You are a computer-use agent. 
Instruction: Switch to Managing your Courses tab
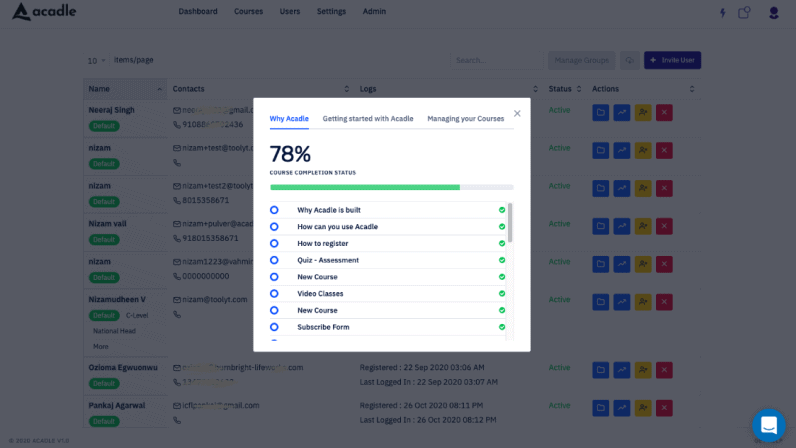(x=466, y=118)
